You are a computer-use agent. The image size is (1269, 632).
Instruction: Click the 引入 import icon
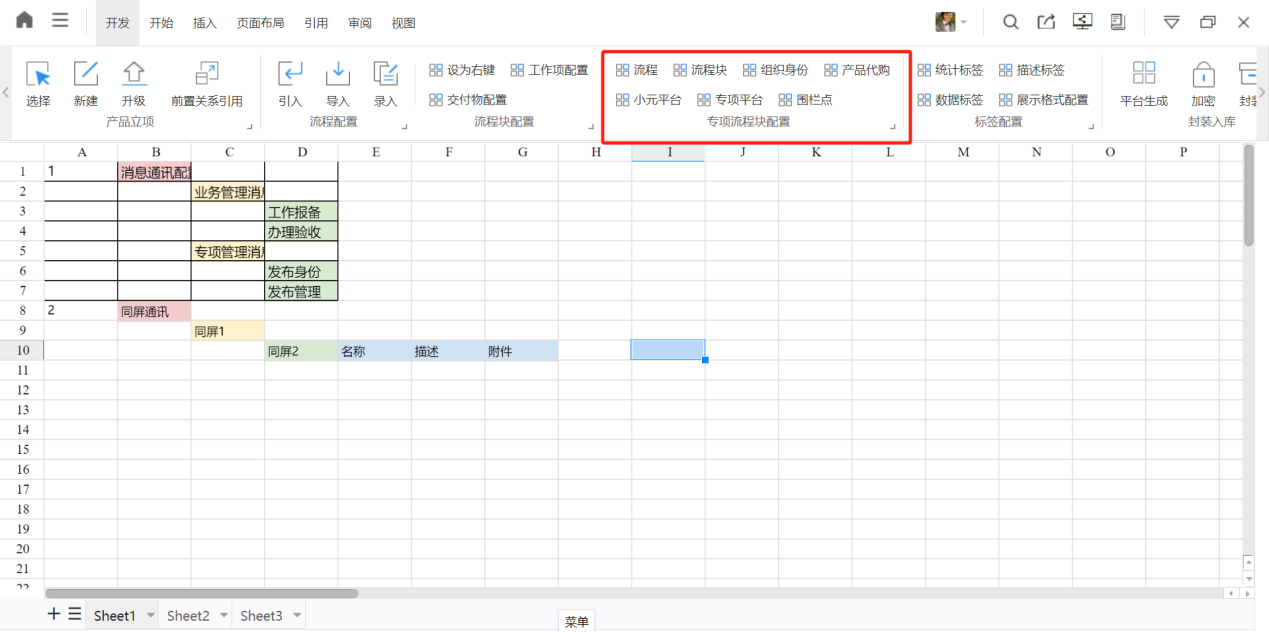tap(290, 75)
